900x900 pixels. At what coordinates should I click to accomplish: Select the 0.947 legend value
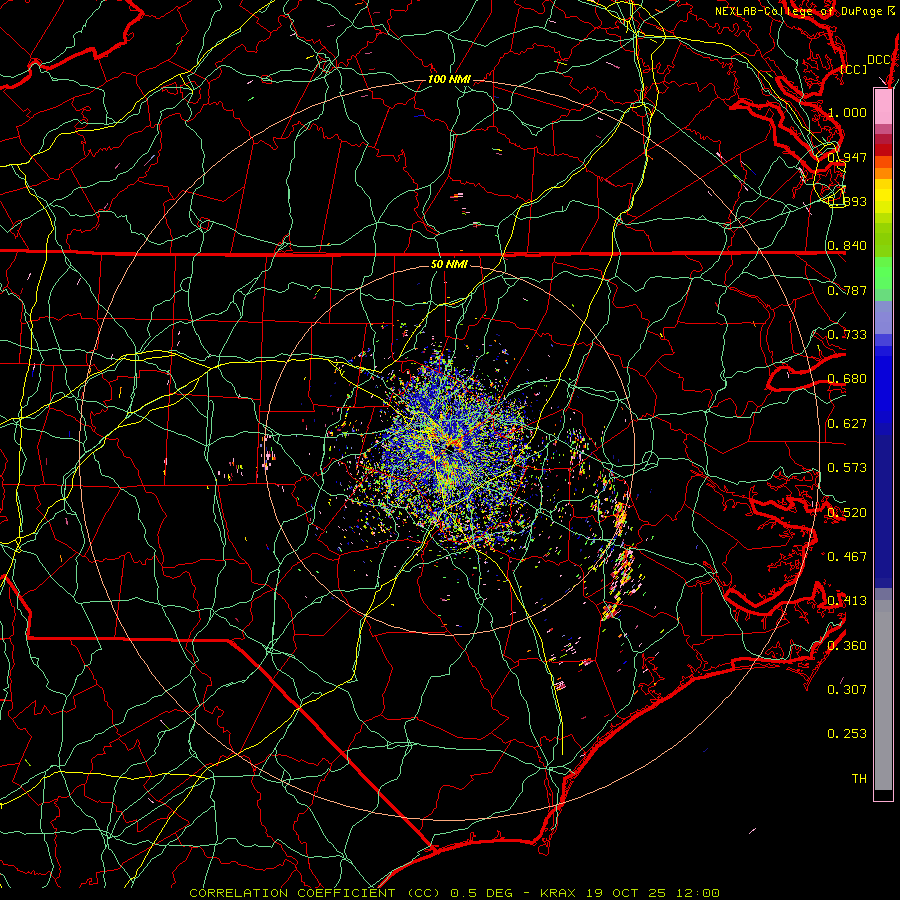(847, 157)
